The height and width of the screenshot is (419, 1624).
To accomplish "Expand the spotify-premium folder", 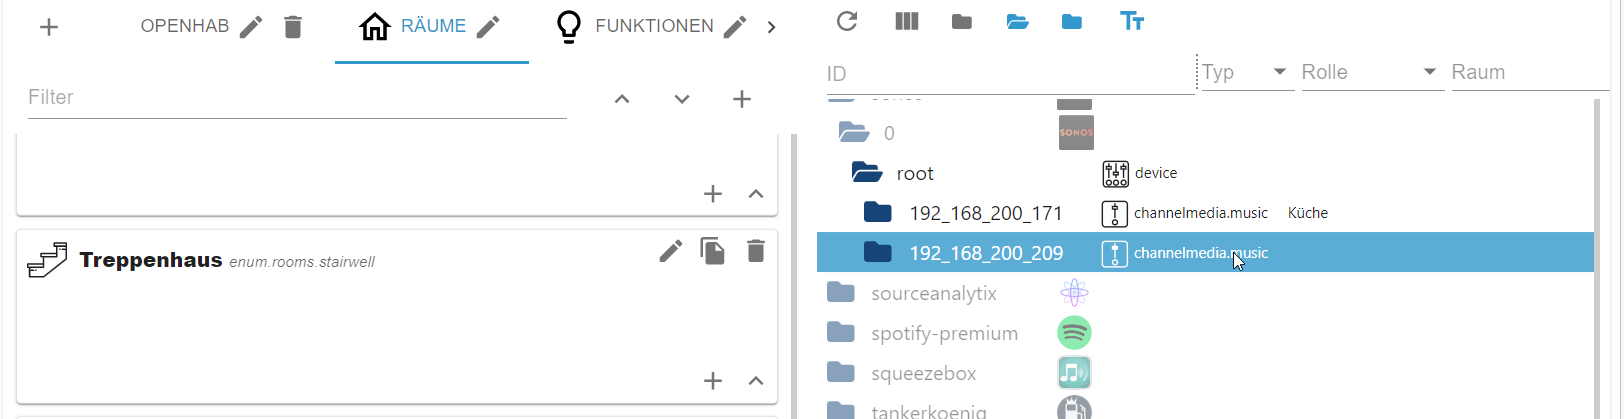I will click(x=943, y=333).
